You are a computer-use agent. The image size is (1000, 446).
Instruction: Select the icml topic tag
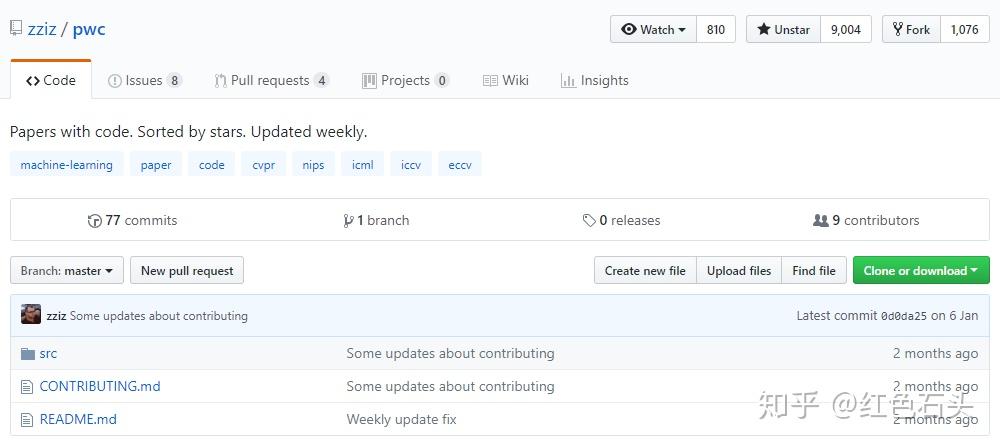click(363, 165)
